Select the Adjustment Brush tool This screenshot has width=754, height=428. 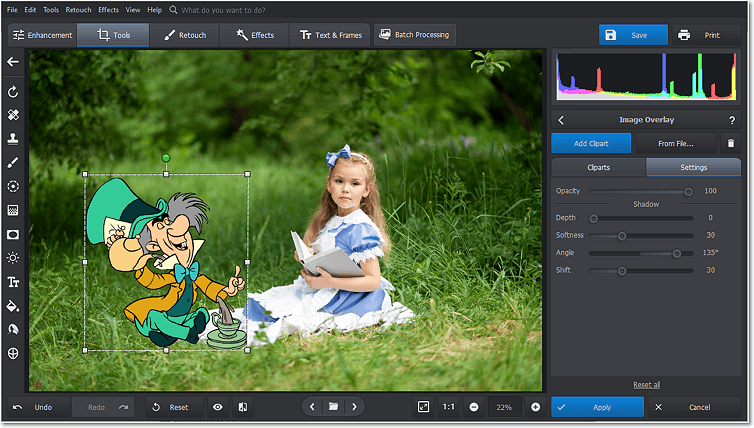click(x=13, y=163)
